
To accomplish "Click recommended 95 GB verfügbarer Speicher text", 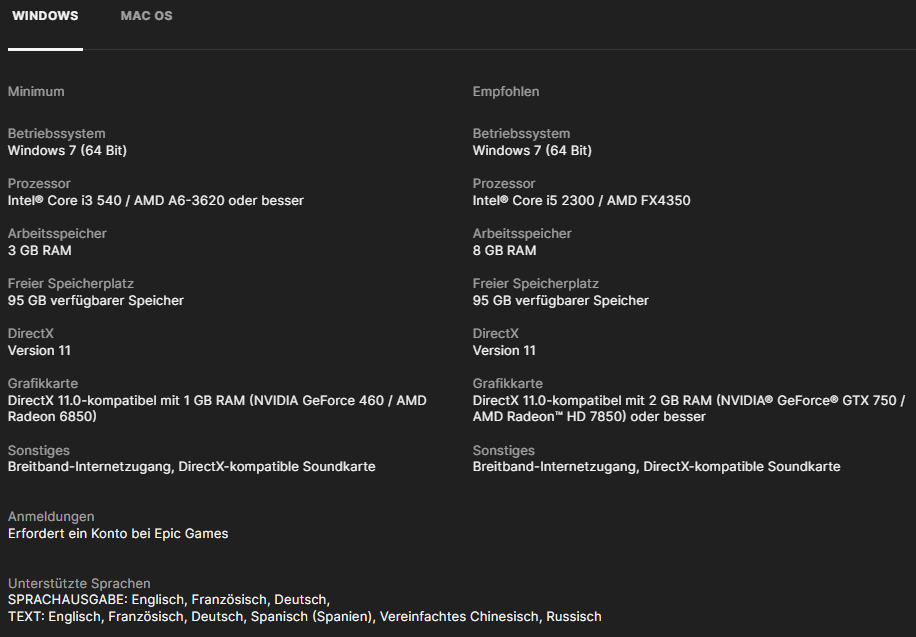I will pos(561,300).
